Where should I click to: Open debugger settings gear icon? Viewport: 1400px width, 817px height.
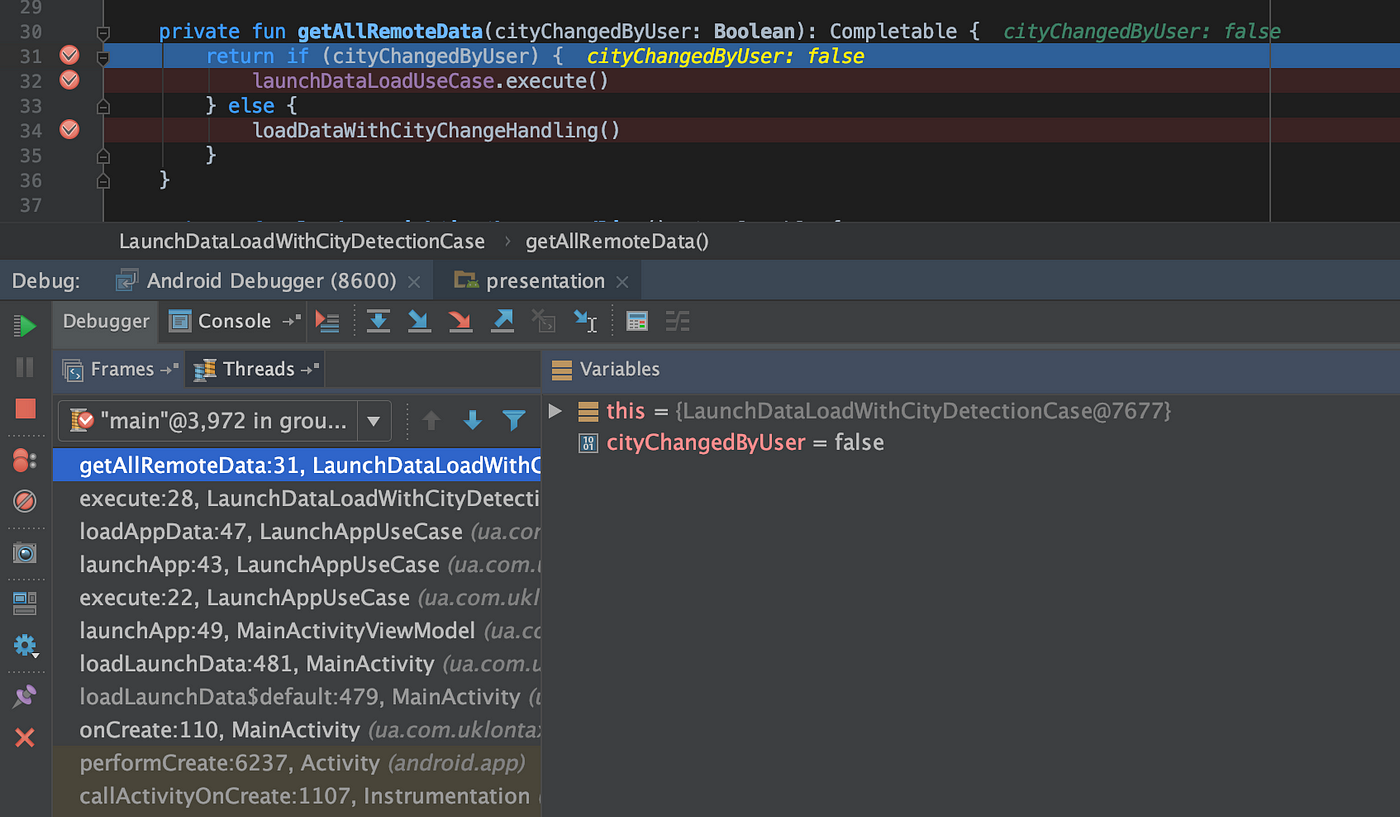25,645
